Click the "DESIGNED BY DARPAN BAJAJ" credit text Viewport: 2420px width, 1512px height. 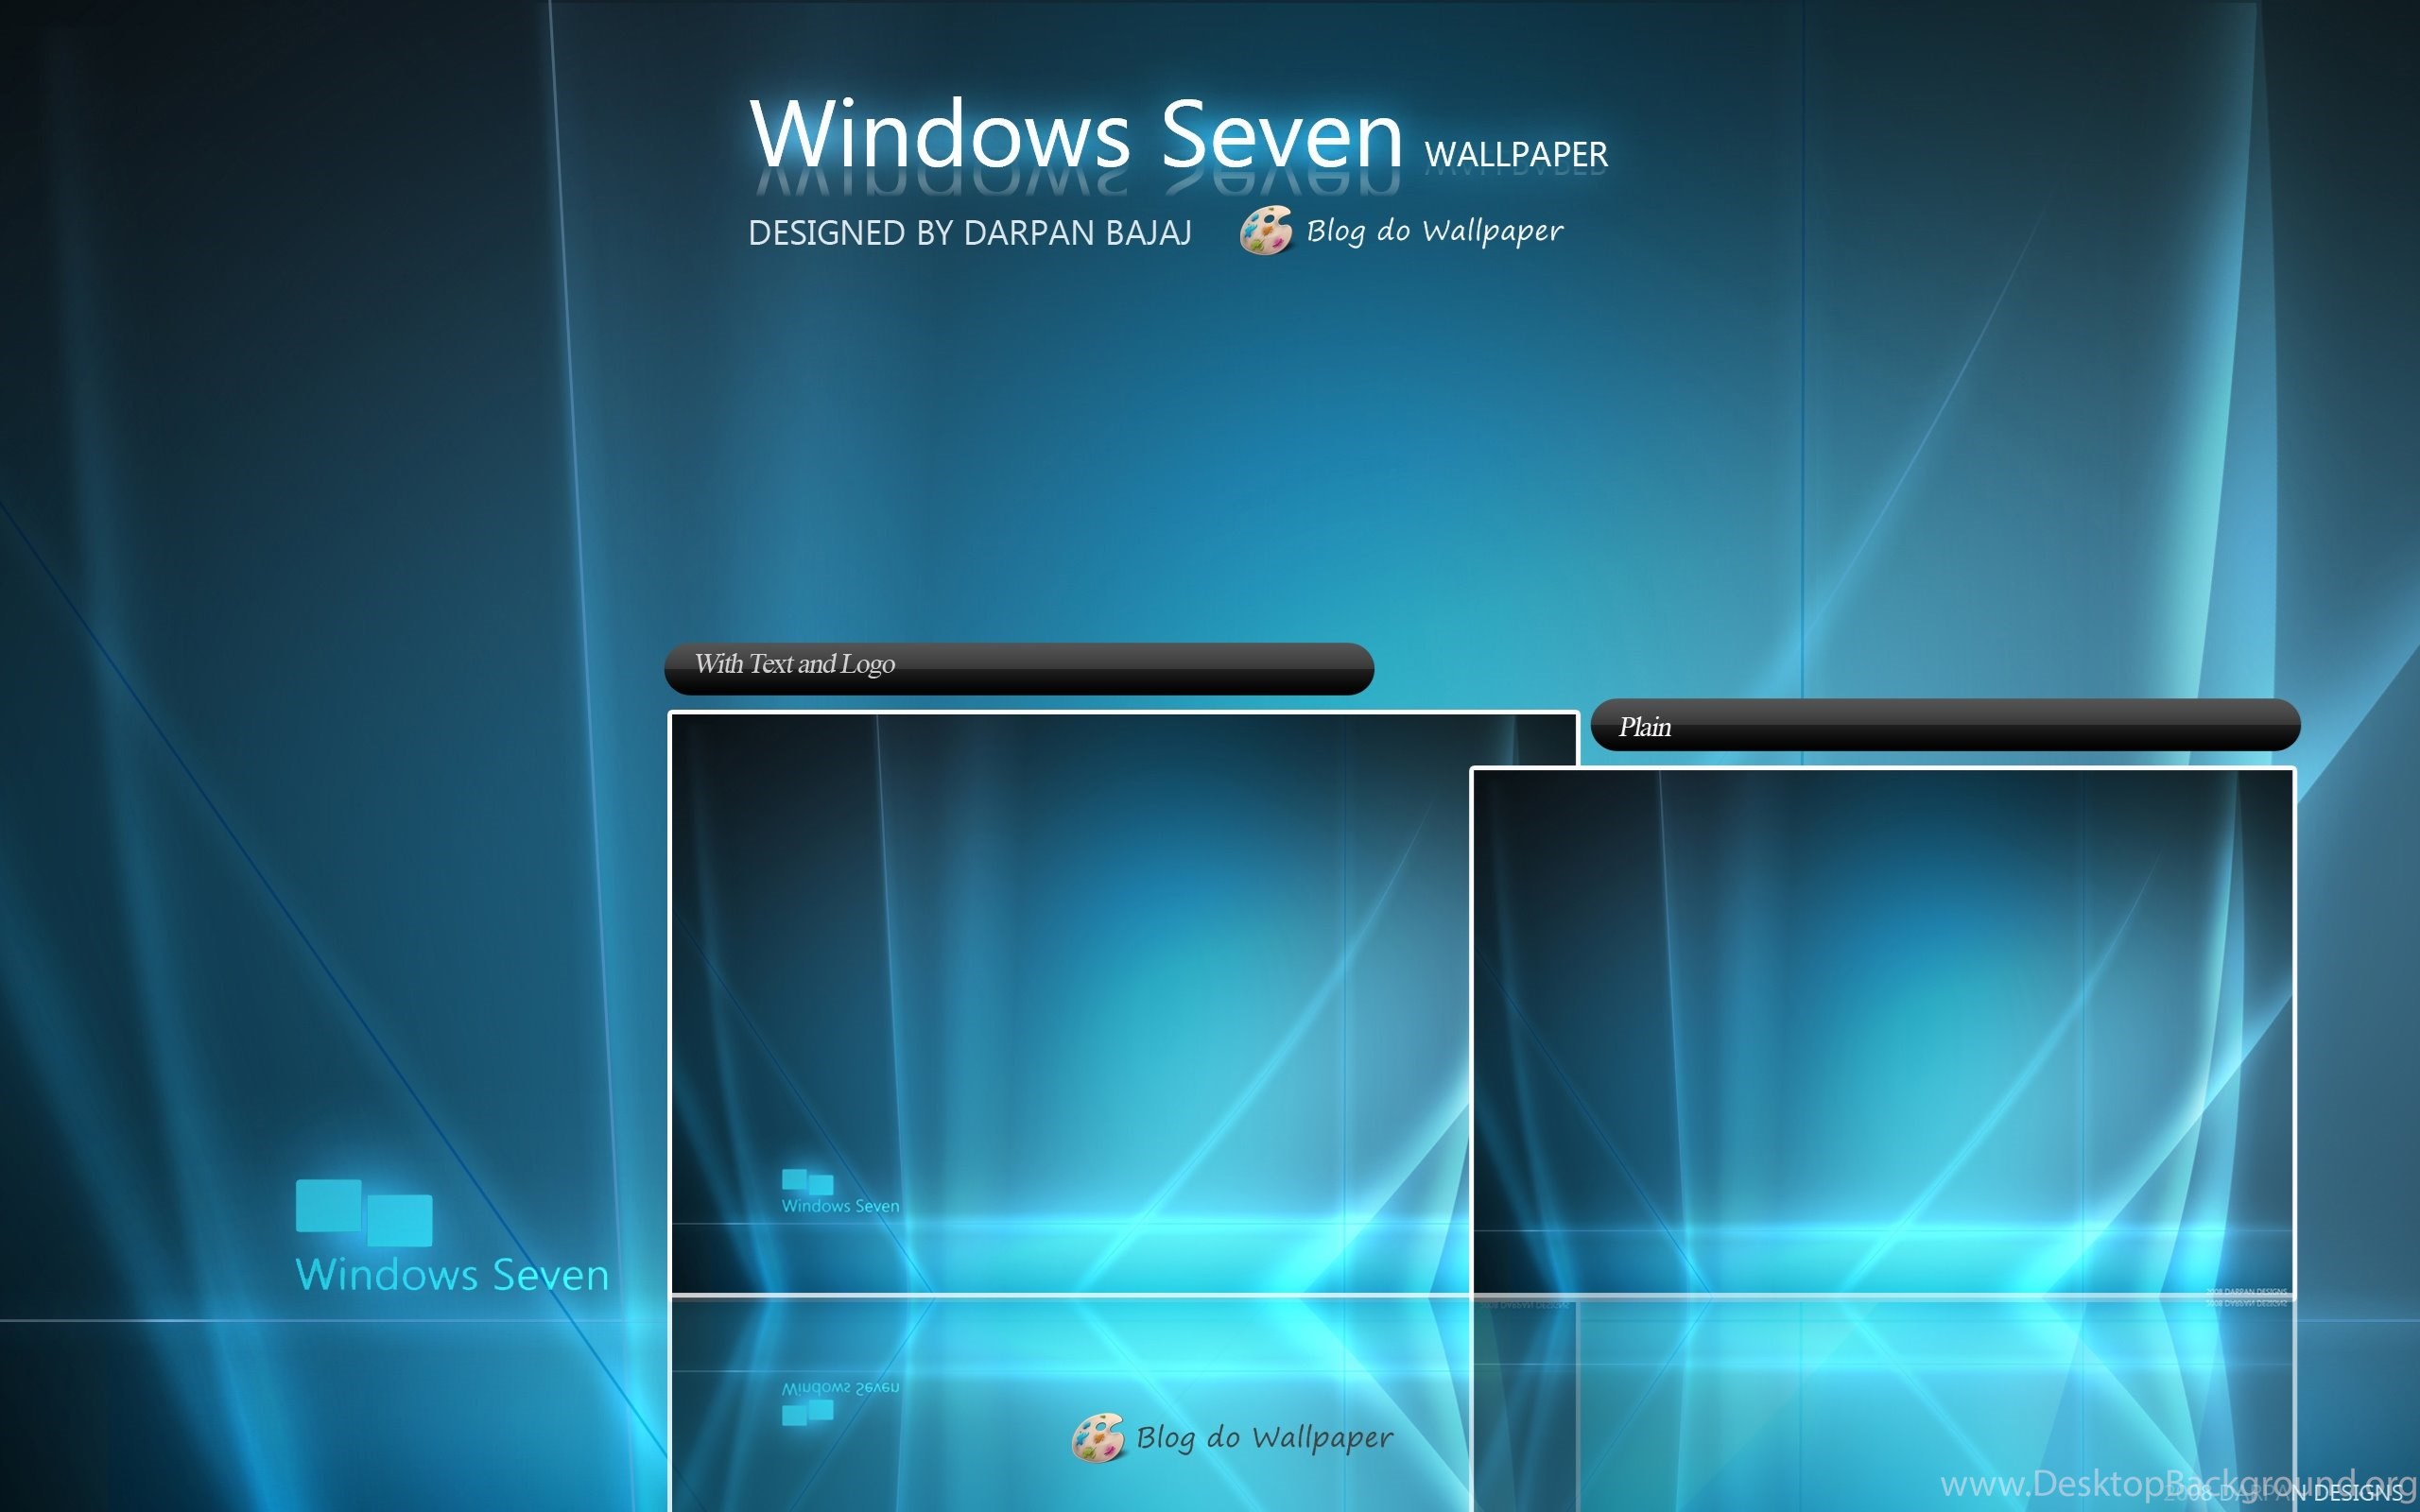(969, 233)
